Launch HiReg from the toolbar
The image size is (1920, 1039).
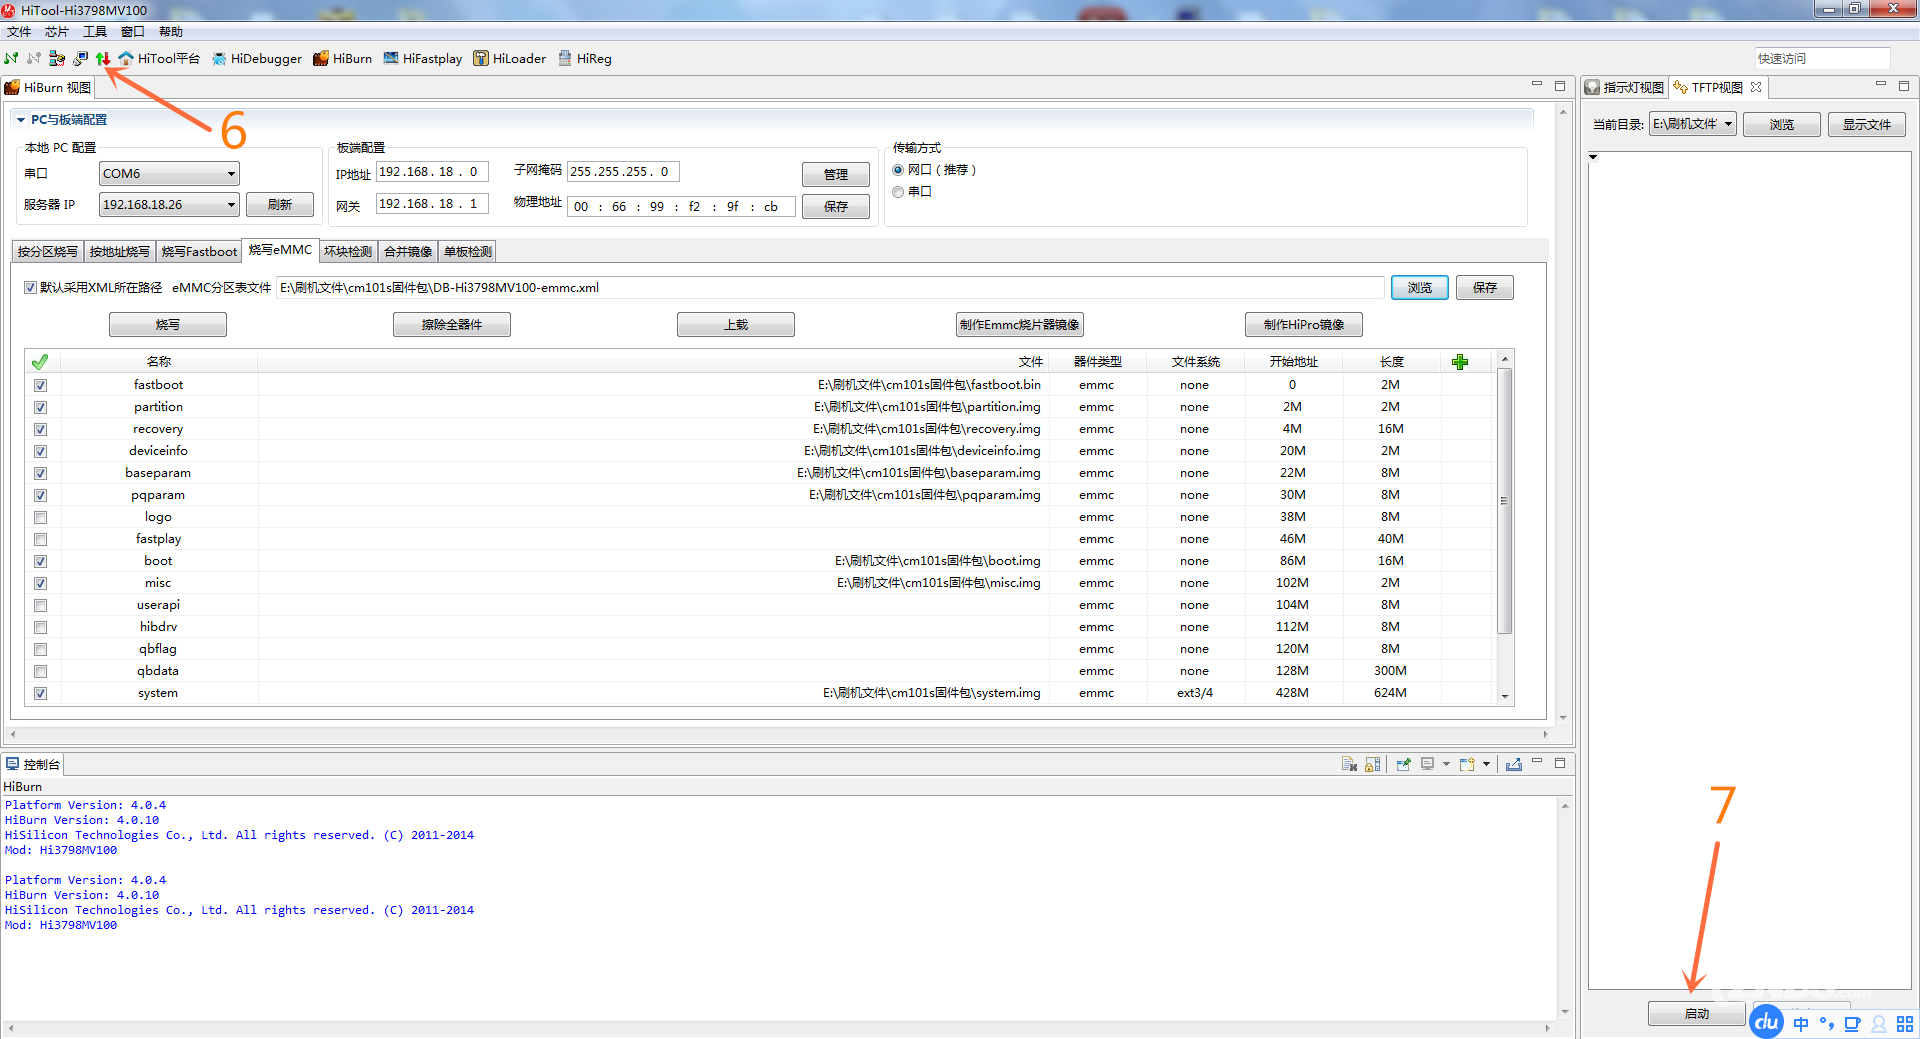(x=585, y=58)
